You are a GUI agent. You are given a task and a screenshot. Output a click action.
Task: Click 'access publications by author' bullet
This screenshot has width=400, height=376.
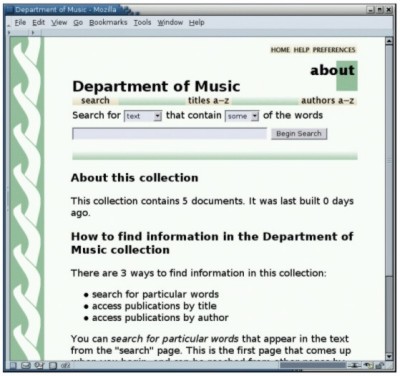point(160,318)
